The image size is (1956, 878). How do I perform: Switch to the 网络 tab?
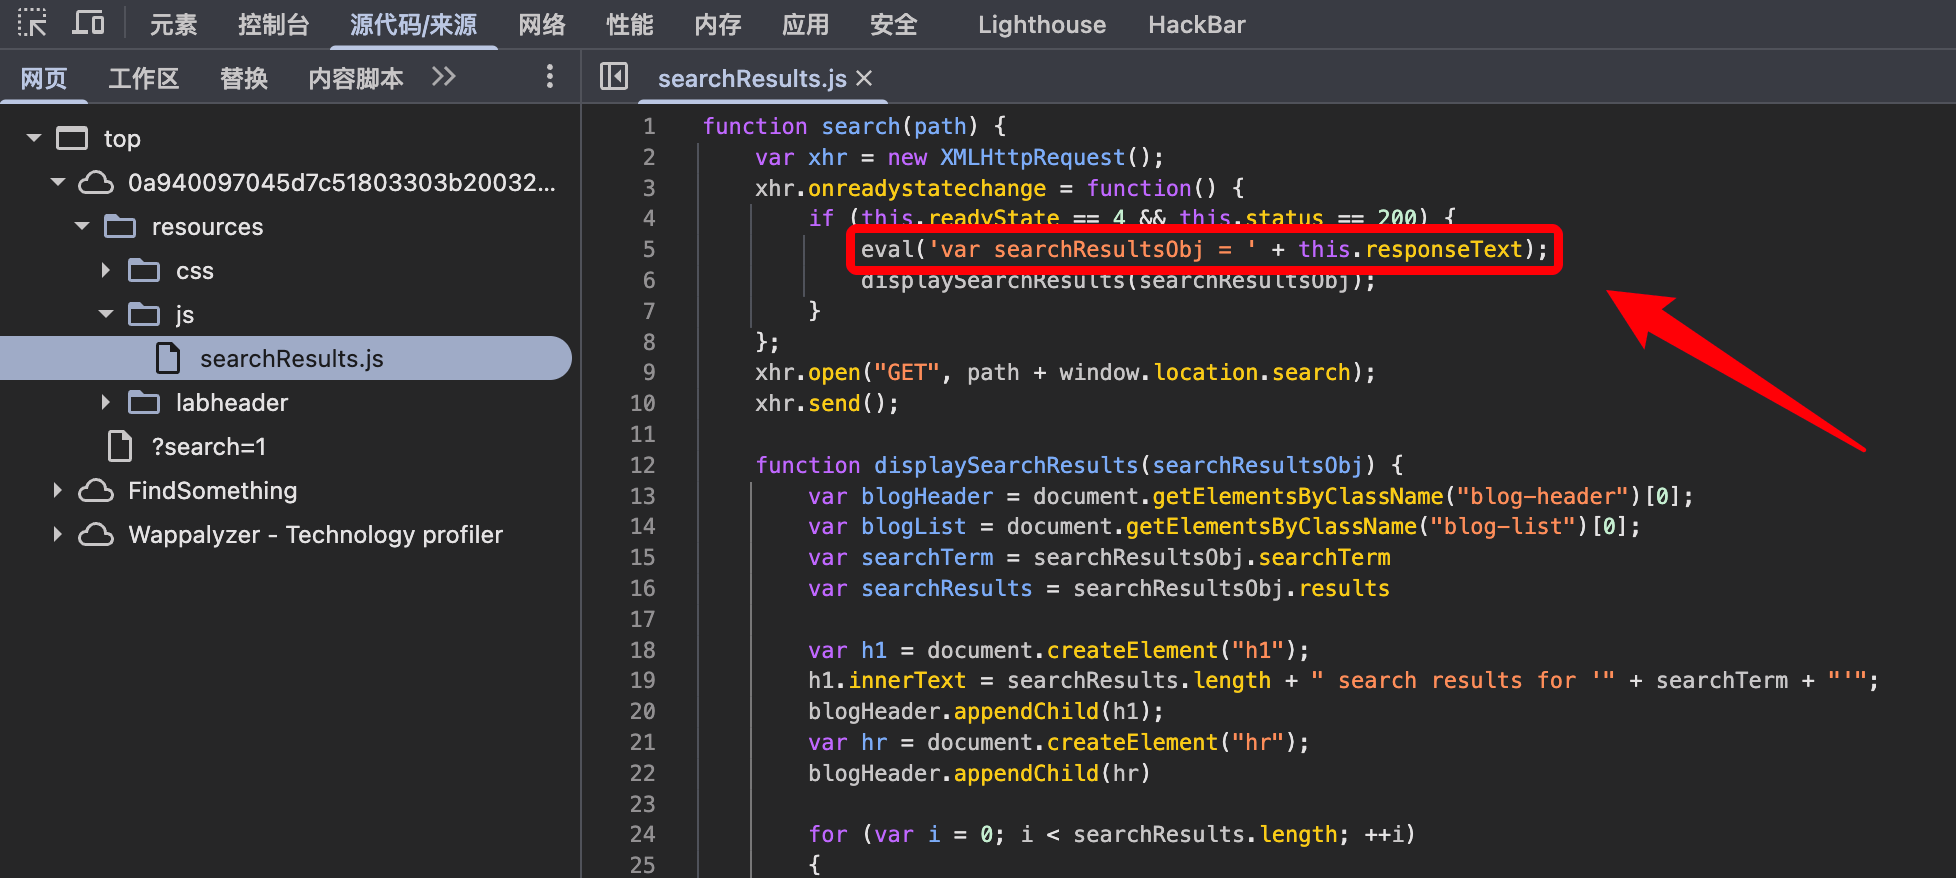click(x=542, y=25)
